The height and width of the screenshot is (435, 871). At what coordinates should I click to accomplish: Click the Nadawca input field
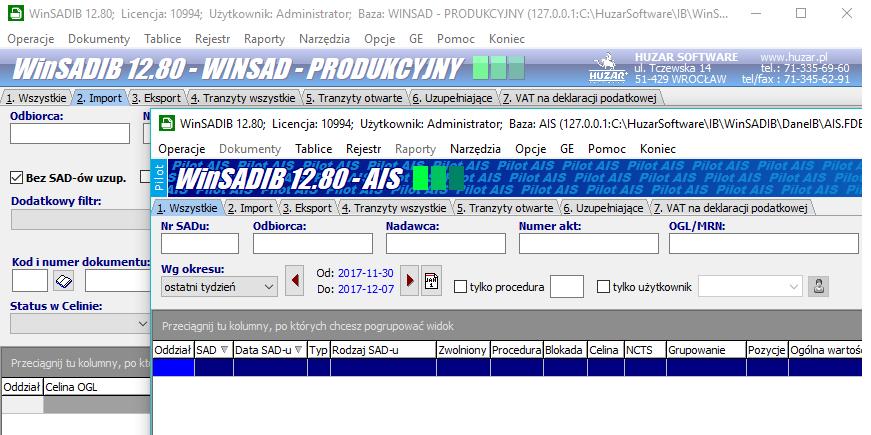coord(445,243)
